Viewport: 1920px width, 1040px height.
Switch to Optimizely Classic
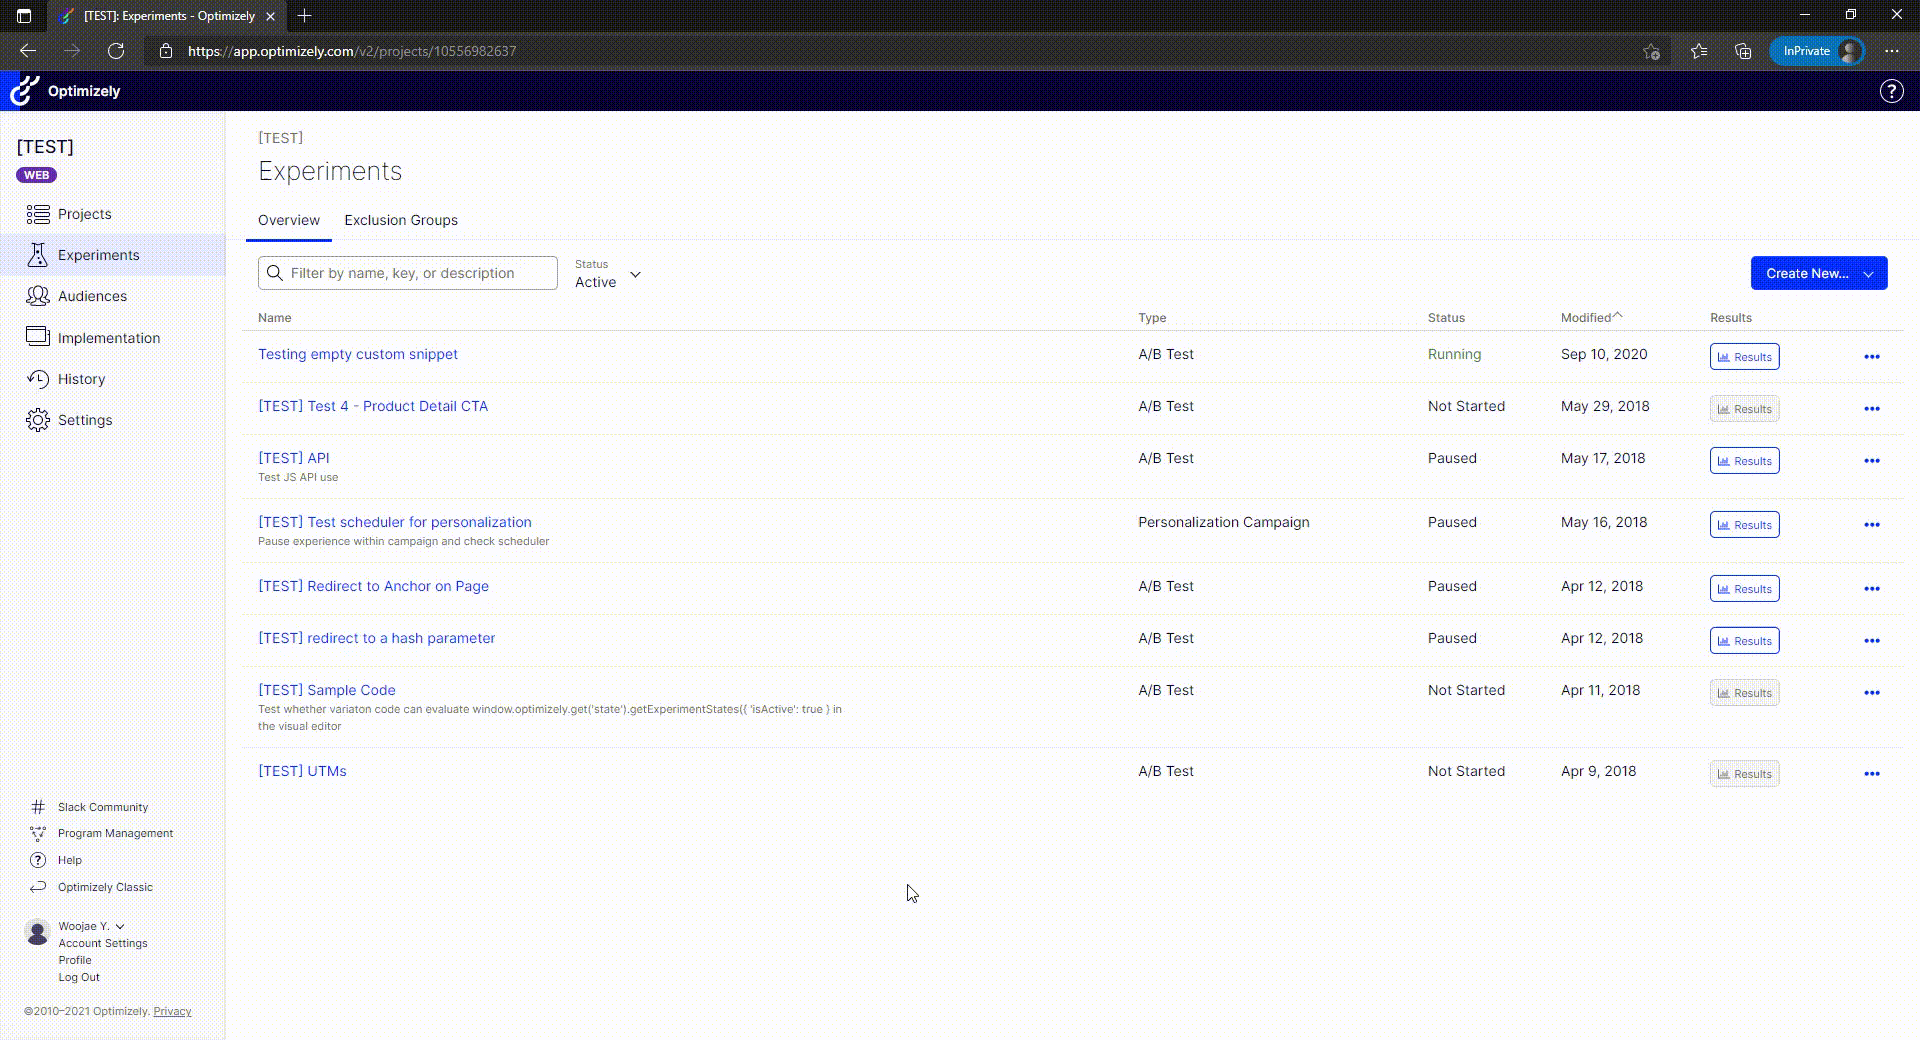(105, 887)
